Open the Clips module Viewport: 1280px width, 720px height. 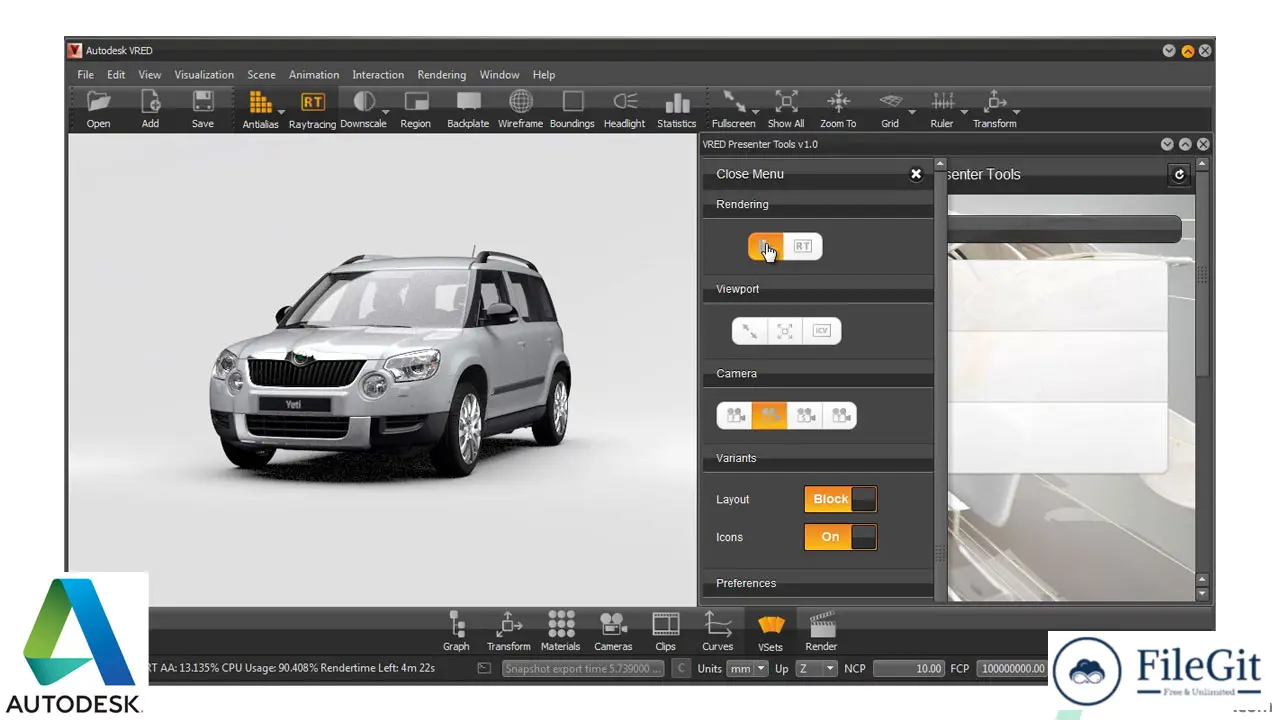[665, 631]
